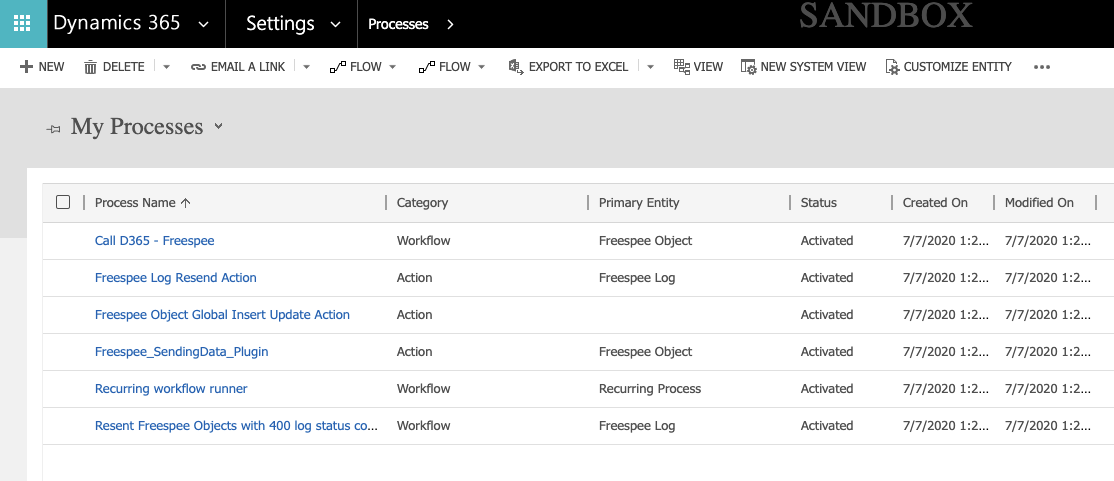This screenshot has width=1114, height=481.
Task: Click the trash can DELETE icon
Action: click(x=90, y=67)
